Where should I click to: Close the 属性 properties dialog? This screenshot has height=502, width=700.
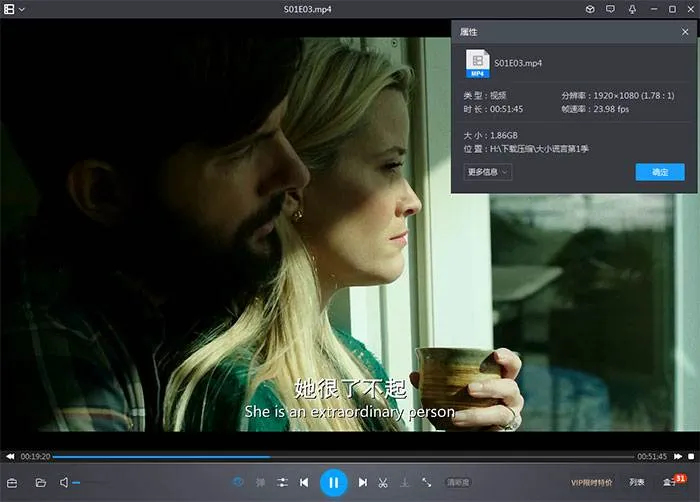[x=685, y=32]
